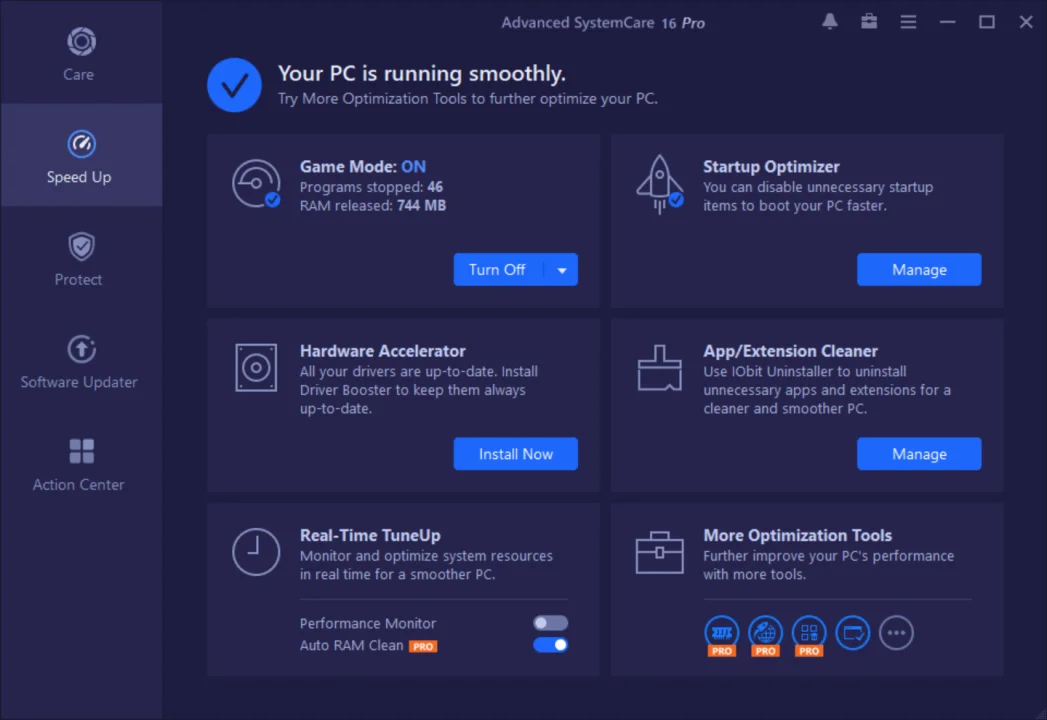Open Software Updater from sidebar
1047x720 pixels.
click(x=79, y=362)
